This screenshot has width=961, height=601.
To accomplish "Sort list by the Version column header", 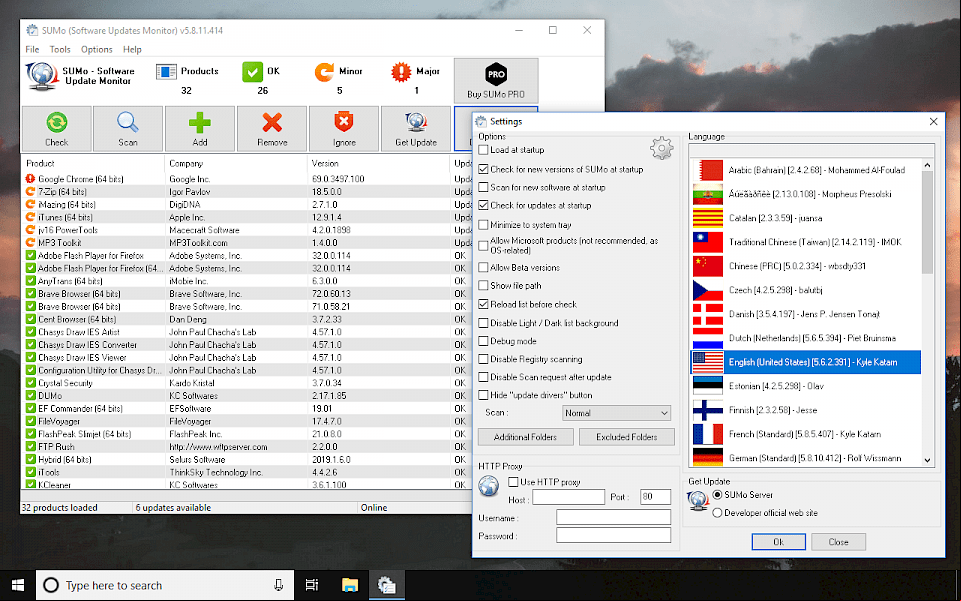I will pos(378,164).
